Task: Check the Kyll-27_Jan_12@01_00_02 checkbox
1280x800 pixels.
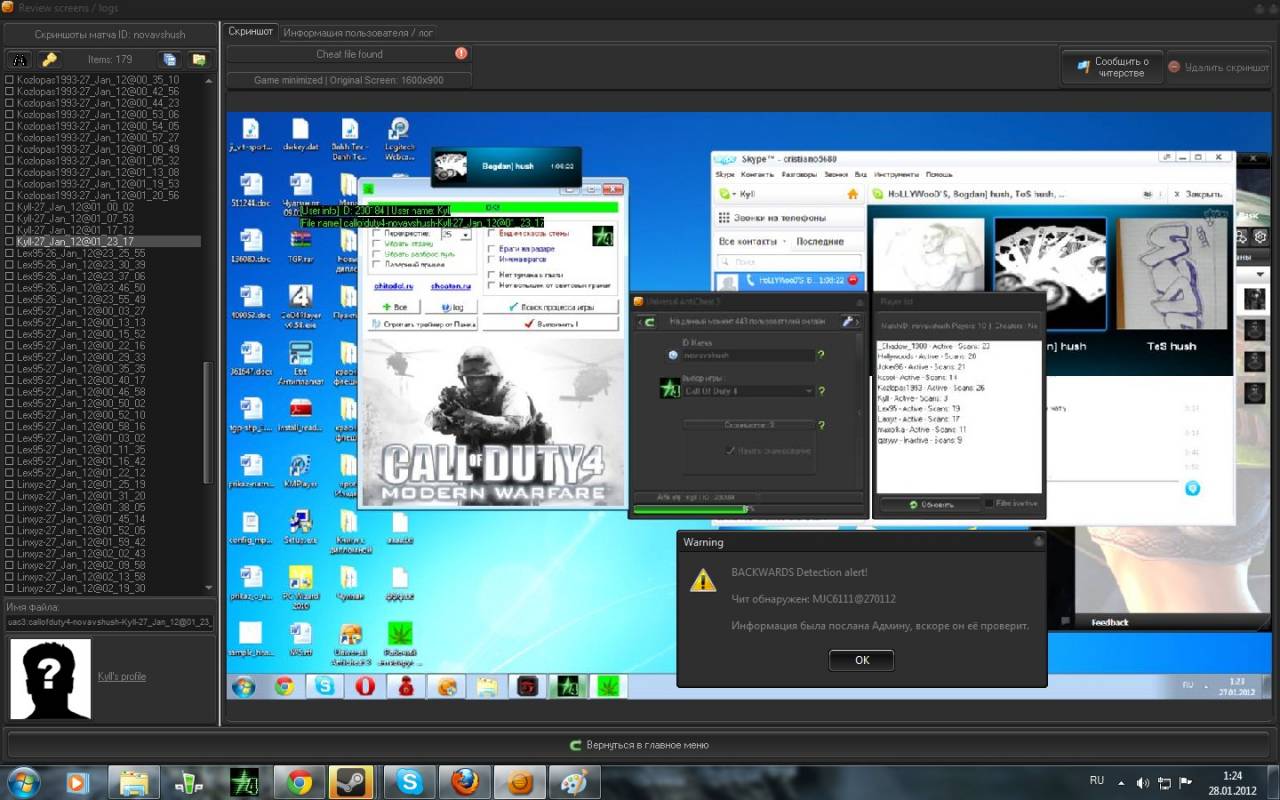Action: click(x=10, y=207)
